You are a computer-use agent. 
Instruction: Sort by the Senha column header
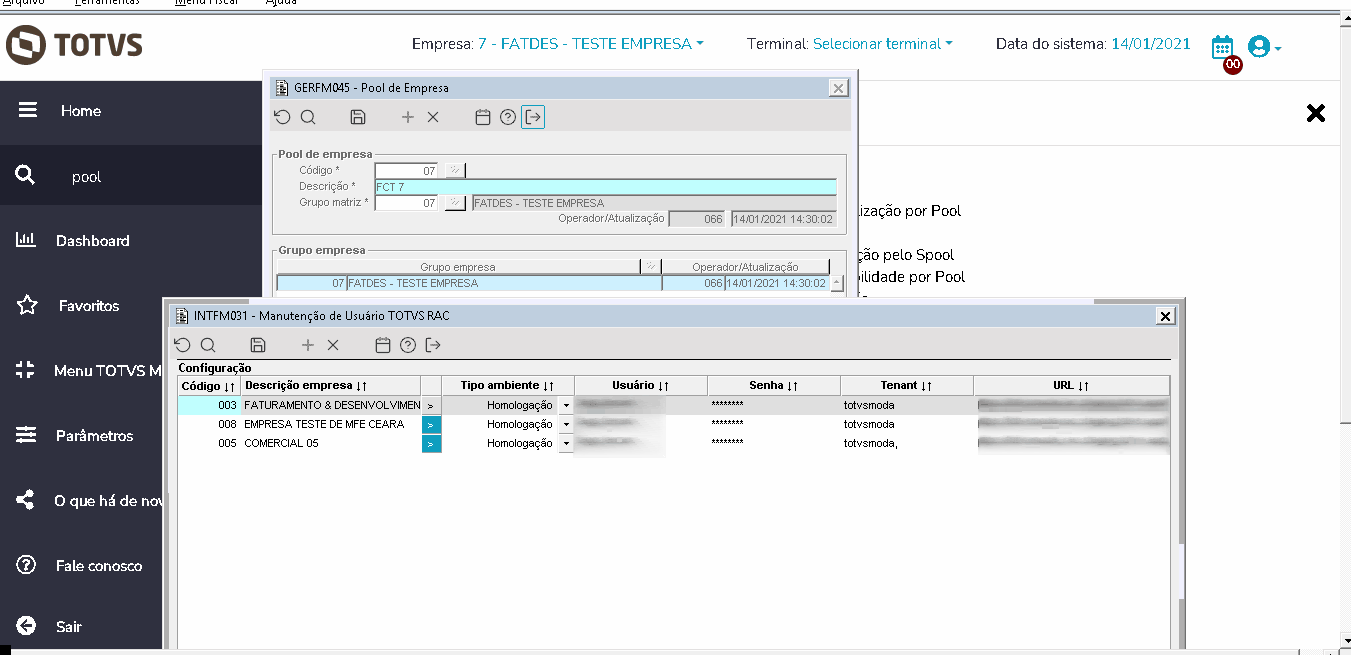pos(773,386)
